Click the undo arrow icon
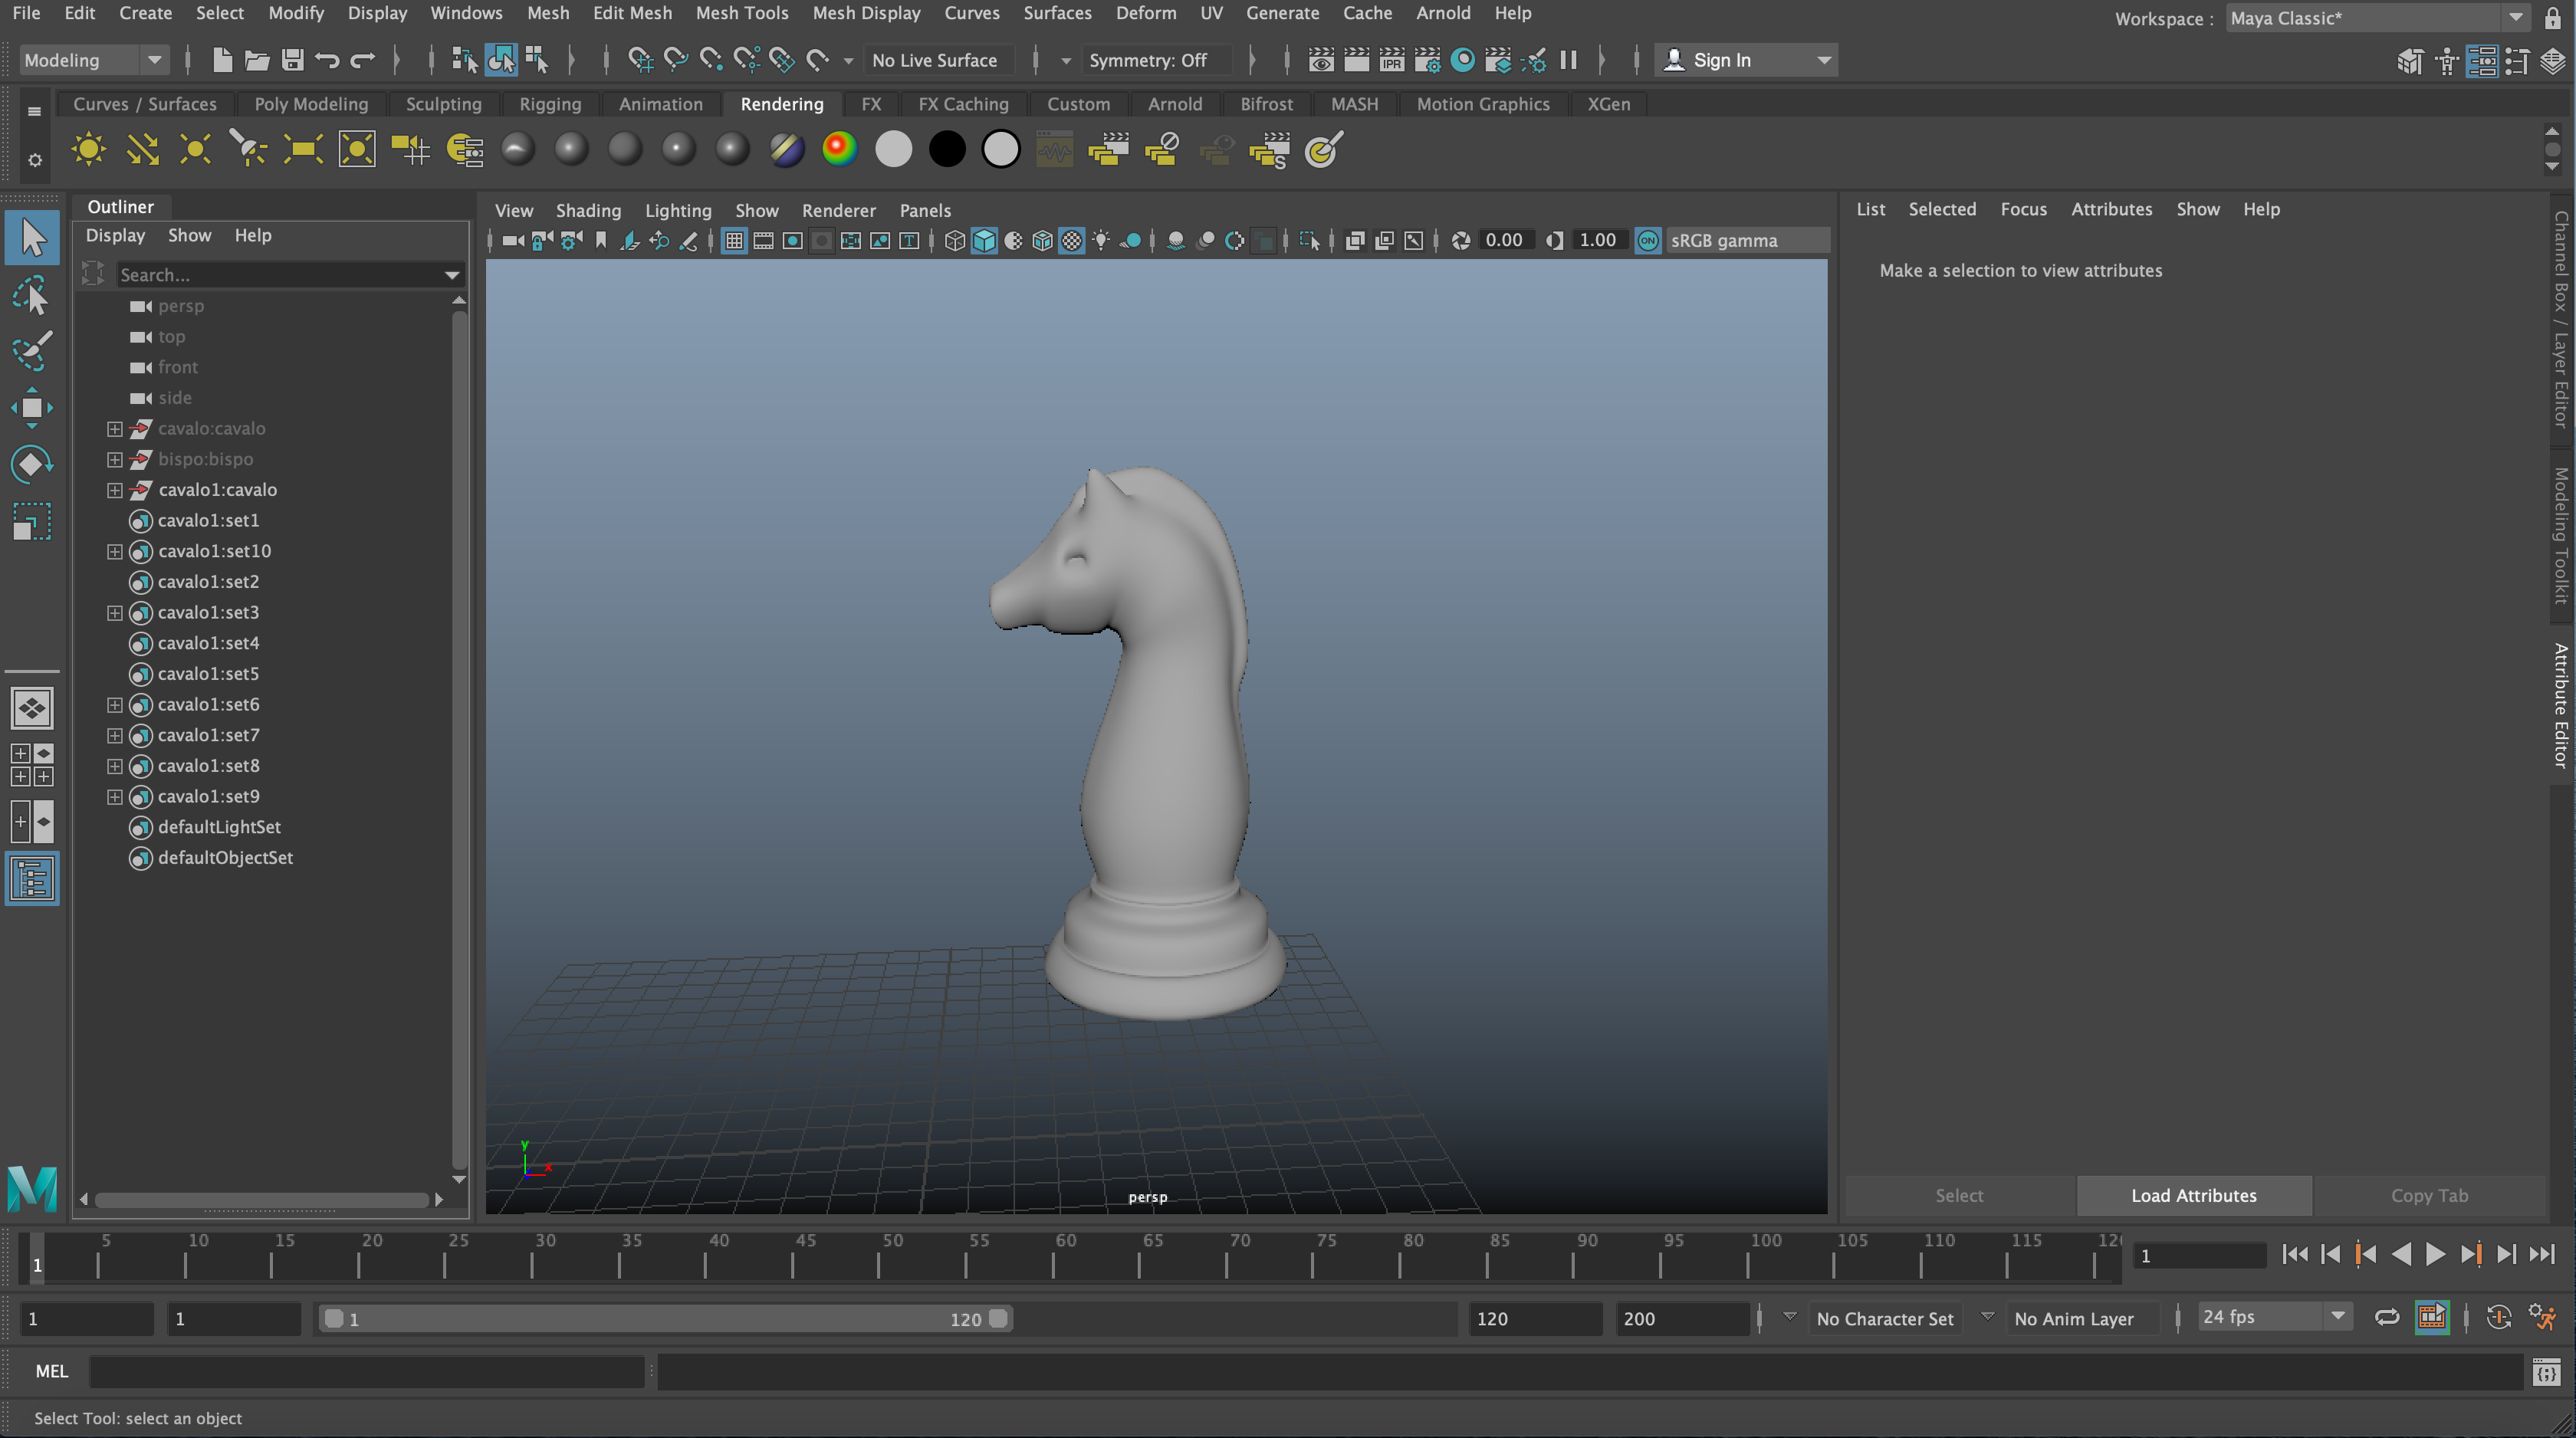The height and width of the screenshot is (1438, 2576). (x=327, y=60)
